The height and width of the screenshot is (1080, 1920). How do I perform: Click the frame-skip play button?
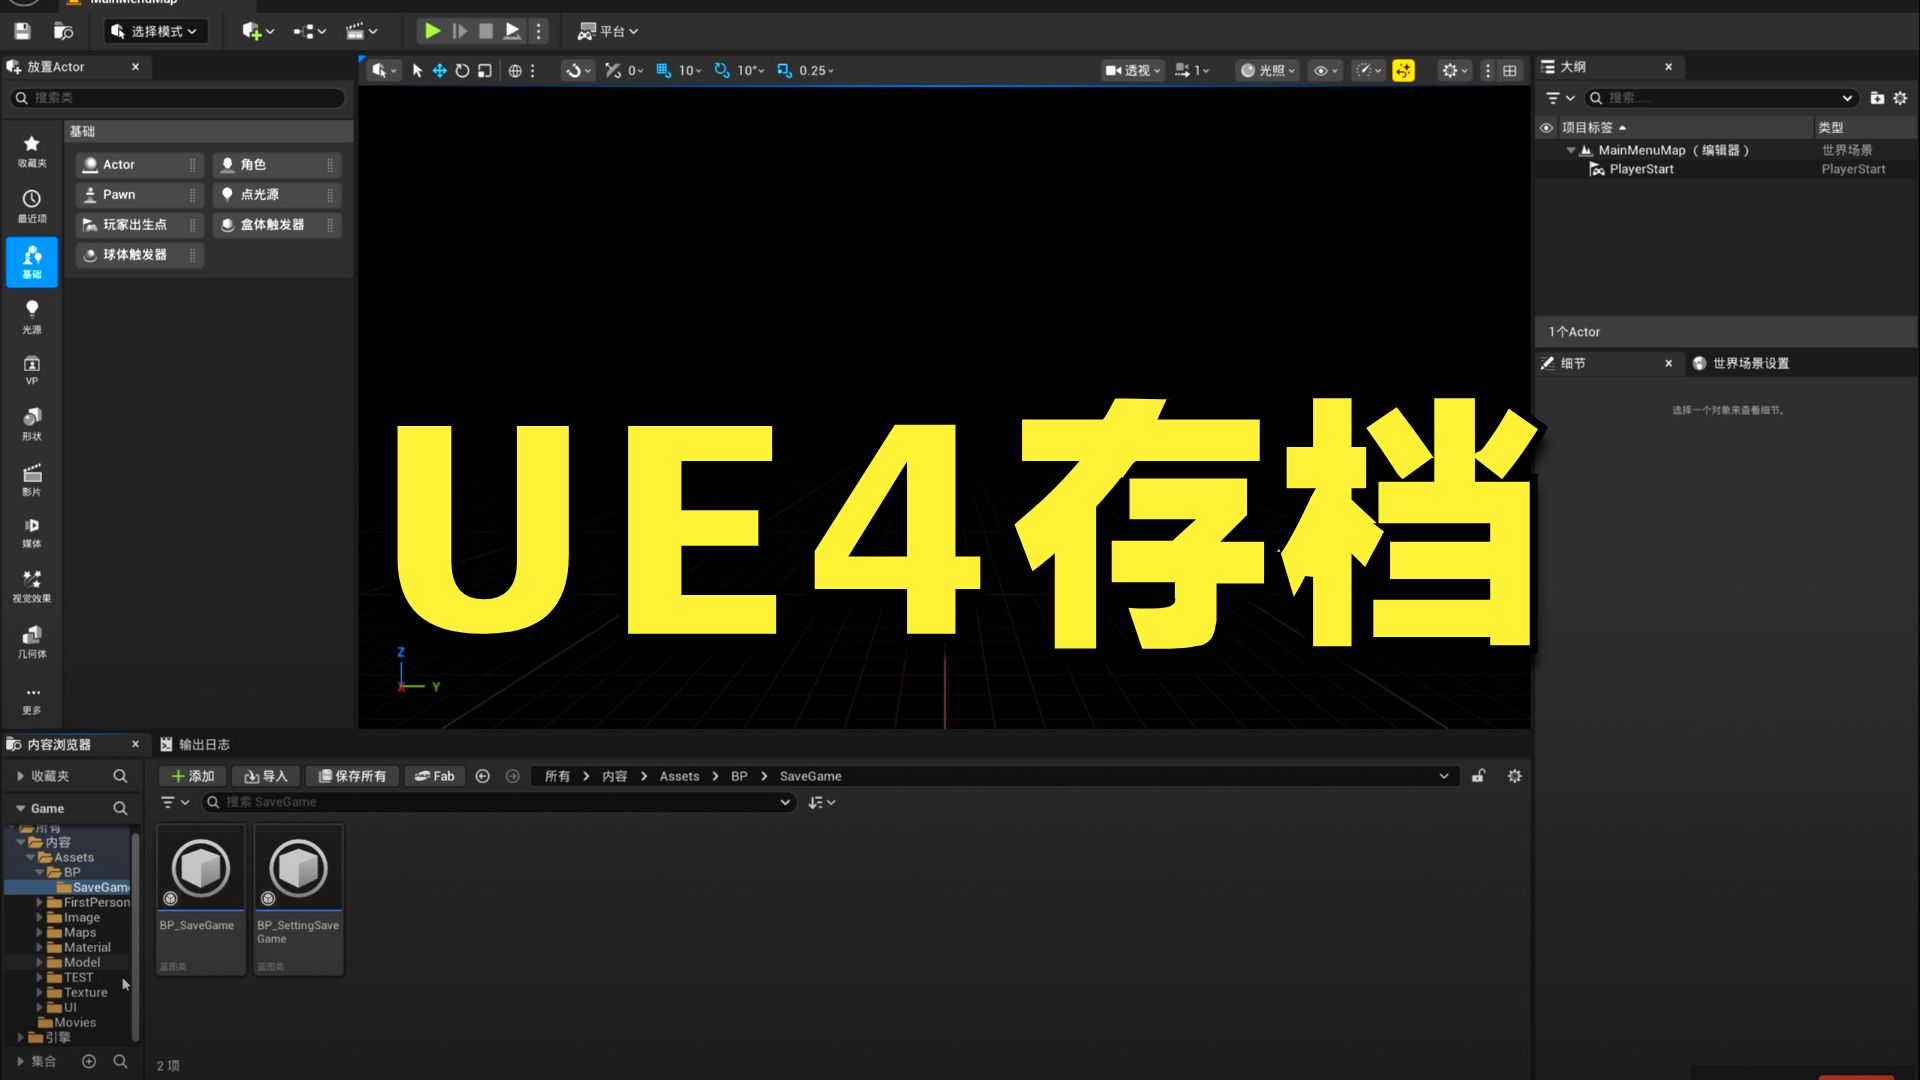click(x=459, y=31)
